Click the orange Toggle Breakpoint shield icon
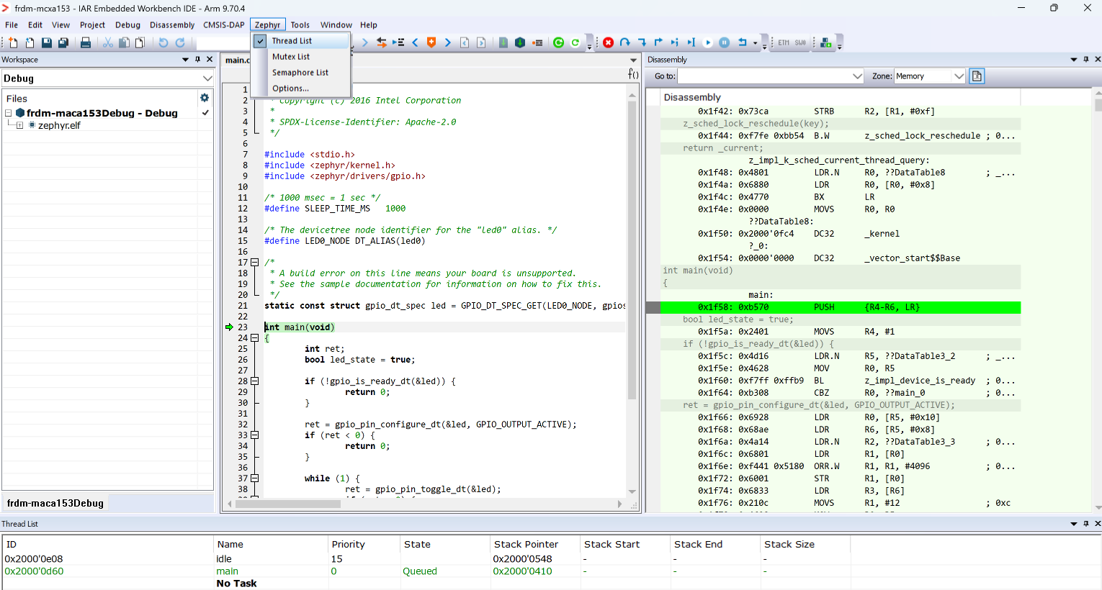This screenshot has width=1102, height=590. (x=432, y=43)
